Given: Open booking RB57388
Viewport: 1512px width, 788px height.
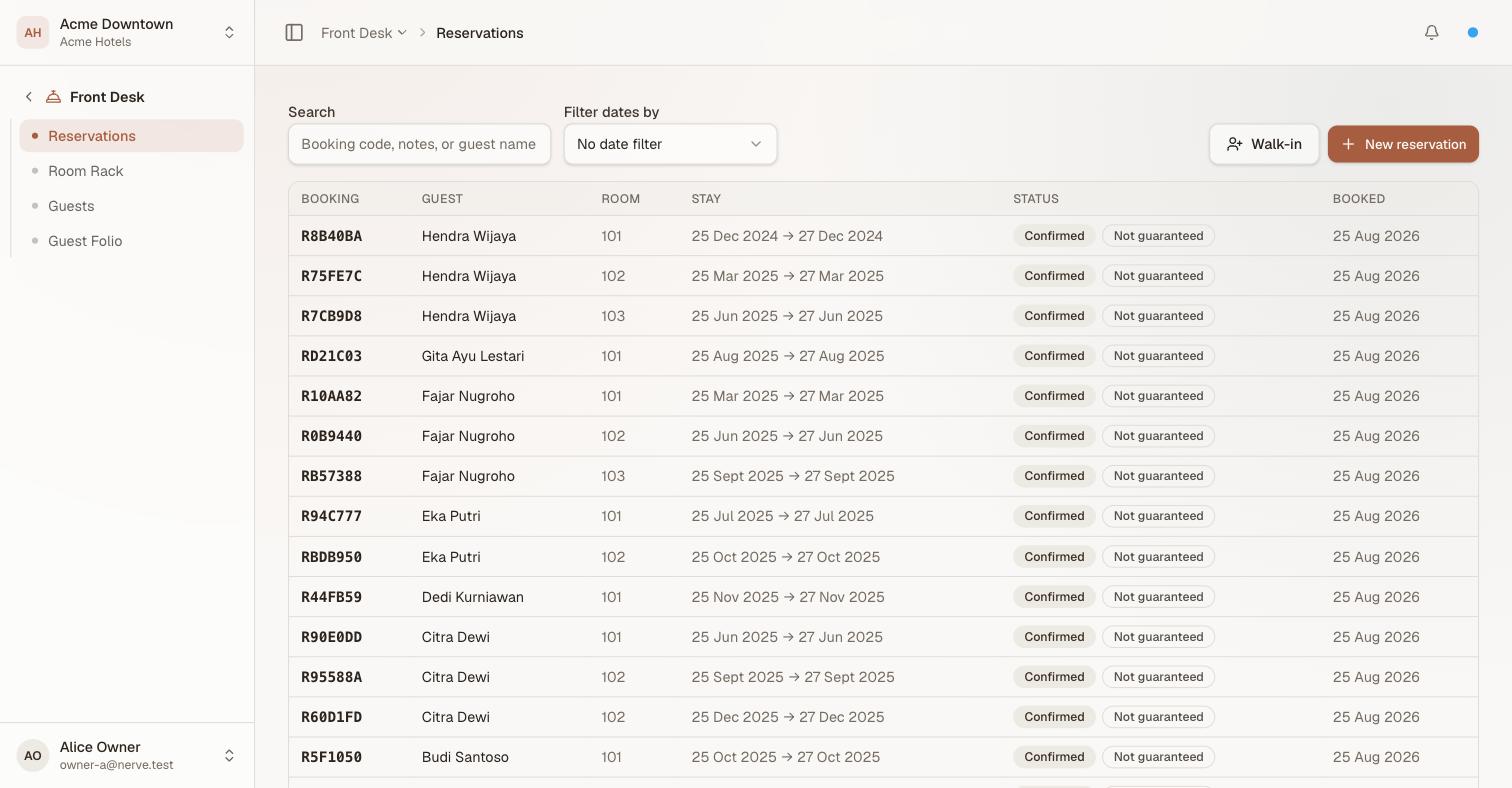Looking at the screenshot, I should click(x=331, y=476).
